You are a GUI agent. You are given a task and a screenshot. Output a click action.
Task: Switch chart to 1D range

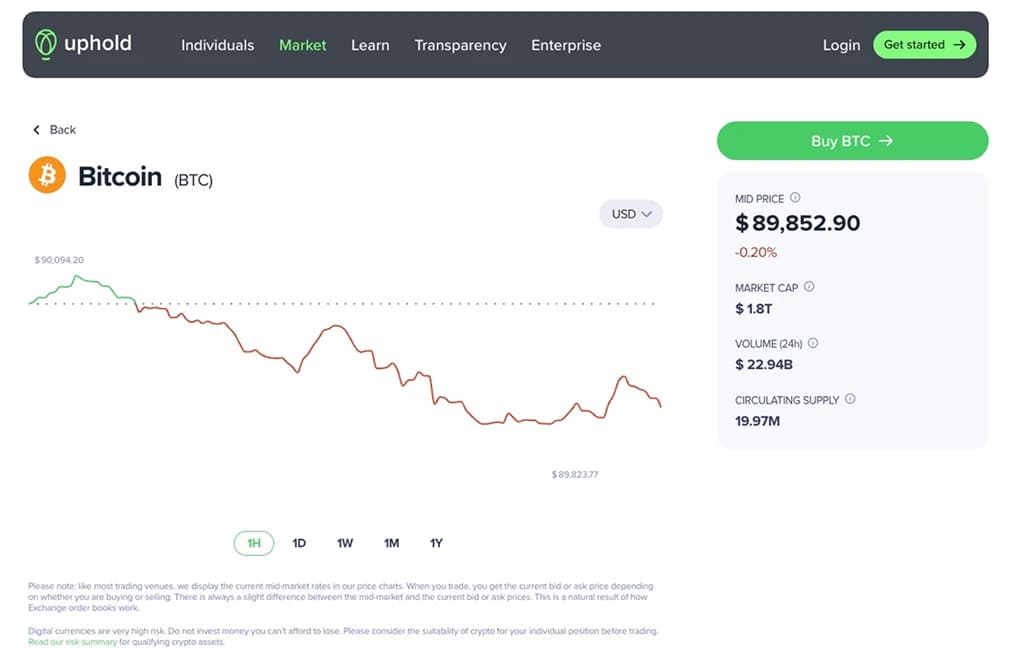(299, 543)
